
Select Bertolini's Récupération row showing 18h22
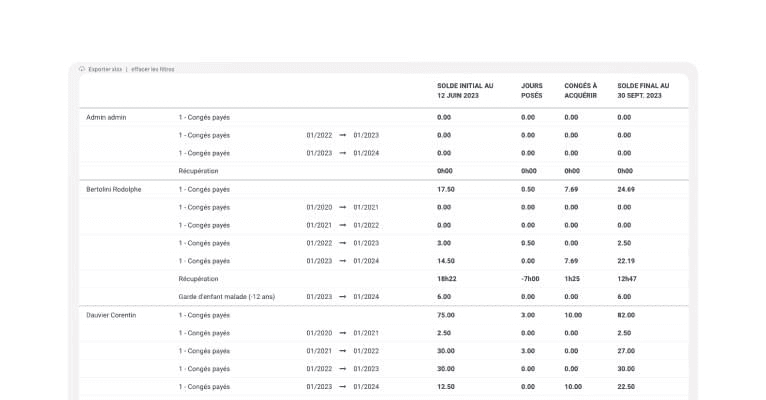click(383, 279)
